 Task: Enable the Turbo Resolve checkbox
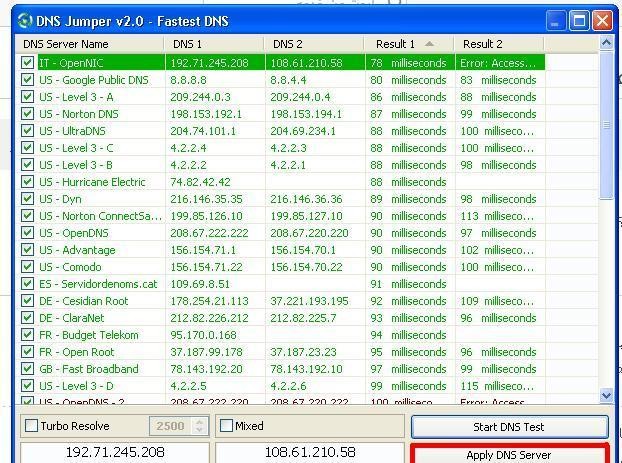[x=31, y=426]
